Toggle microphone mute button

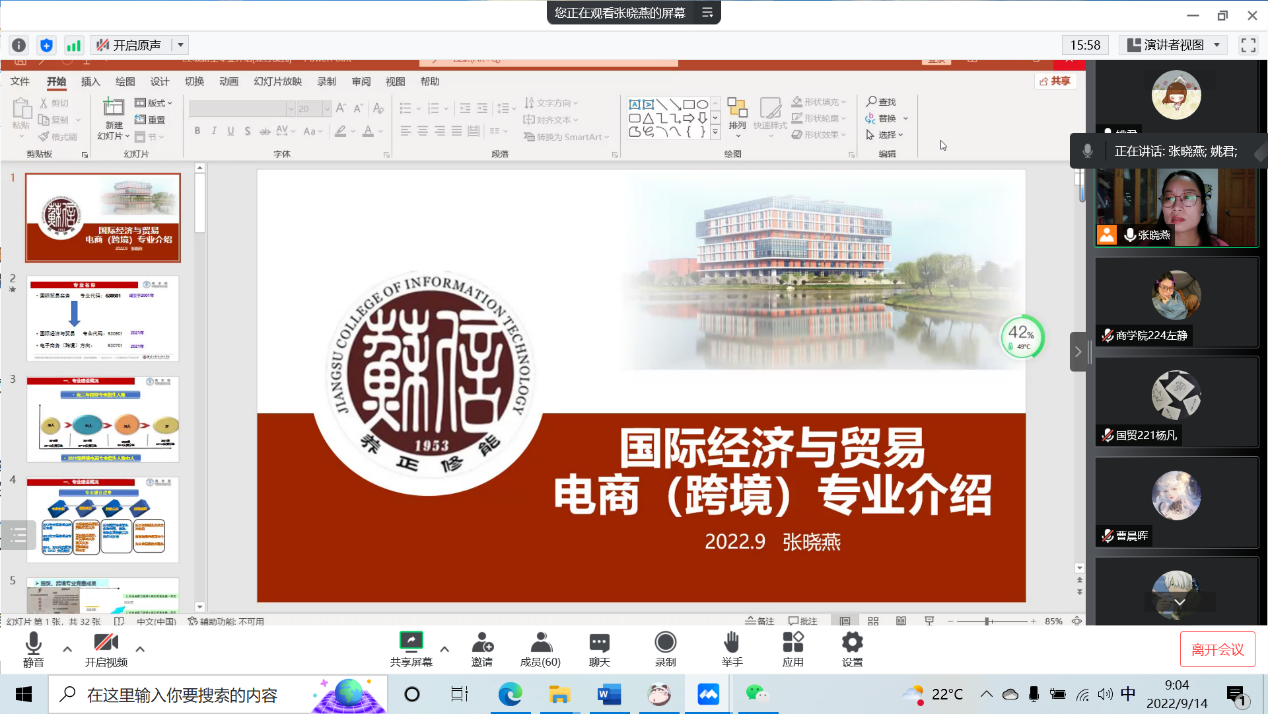point(34,643)
